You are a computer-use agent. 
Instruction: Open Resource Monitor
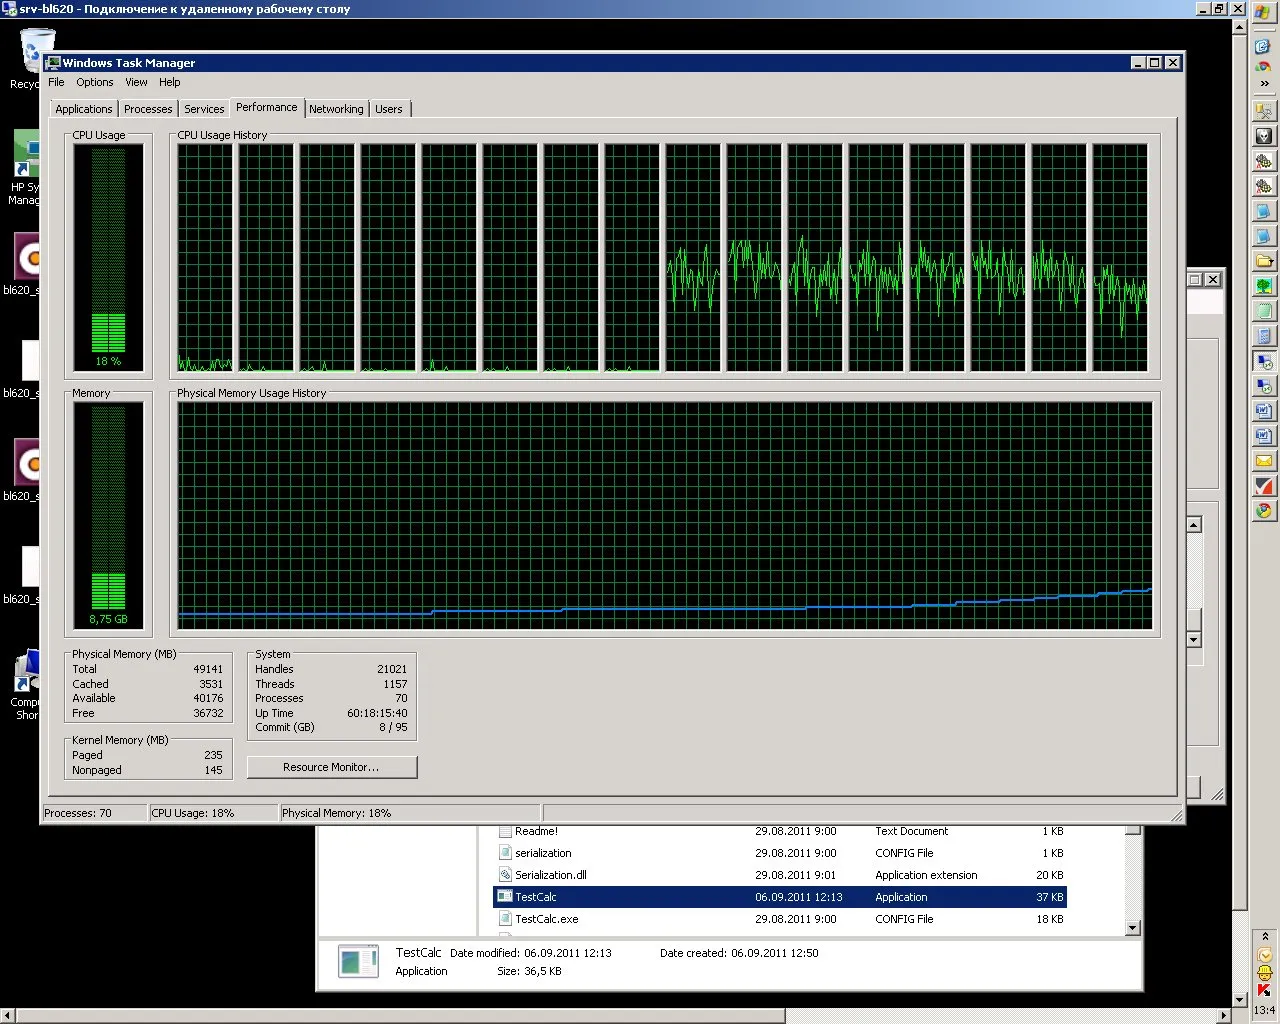coord(331,767)
